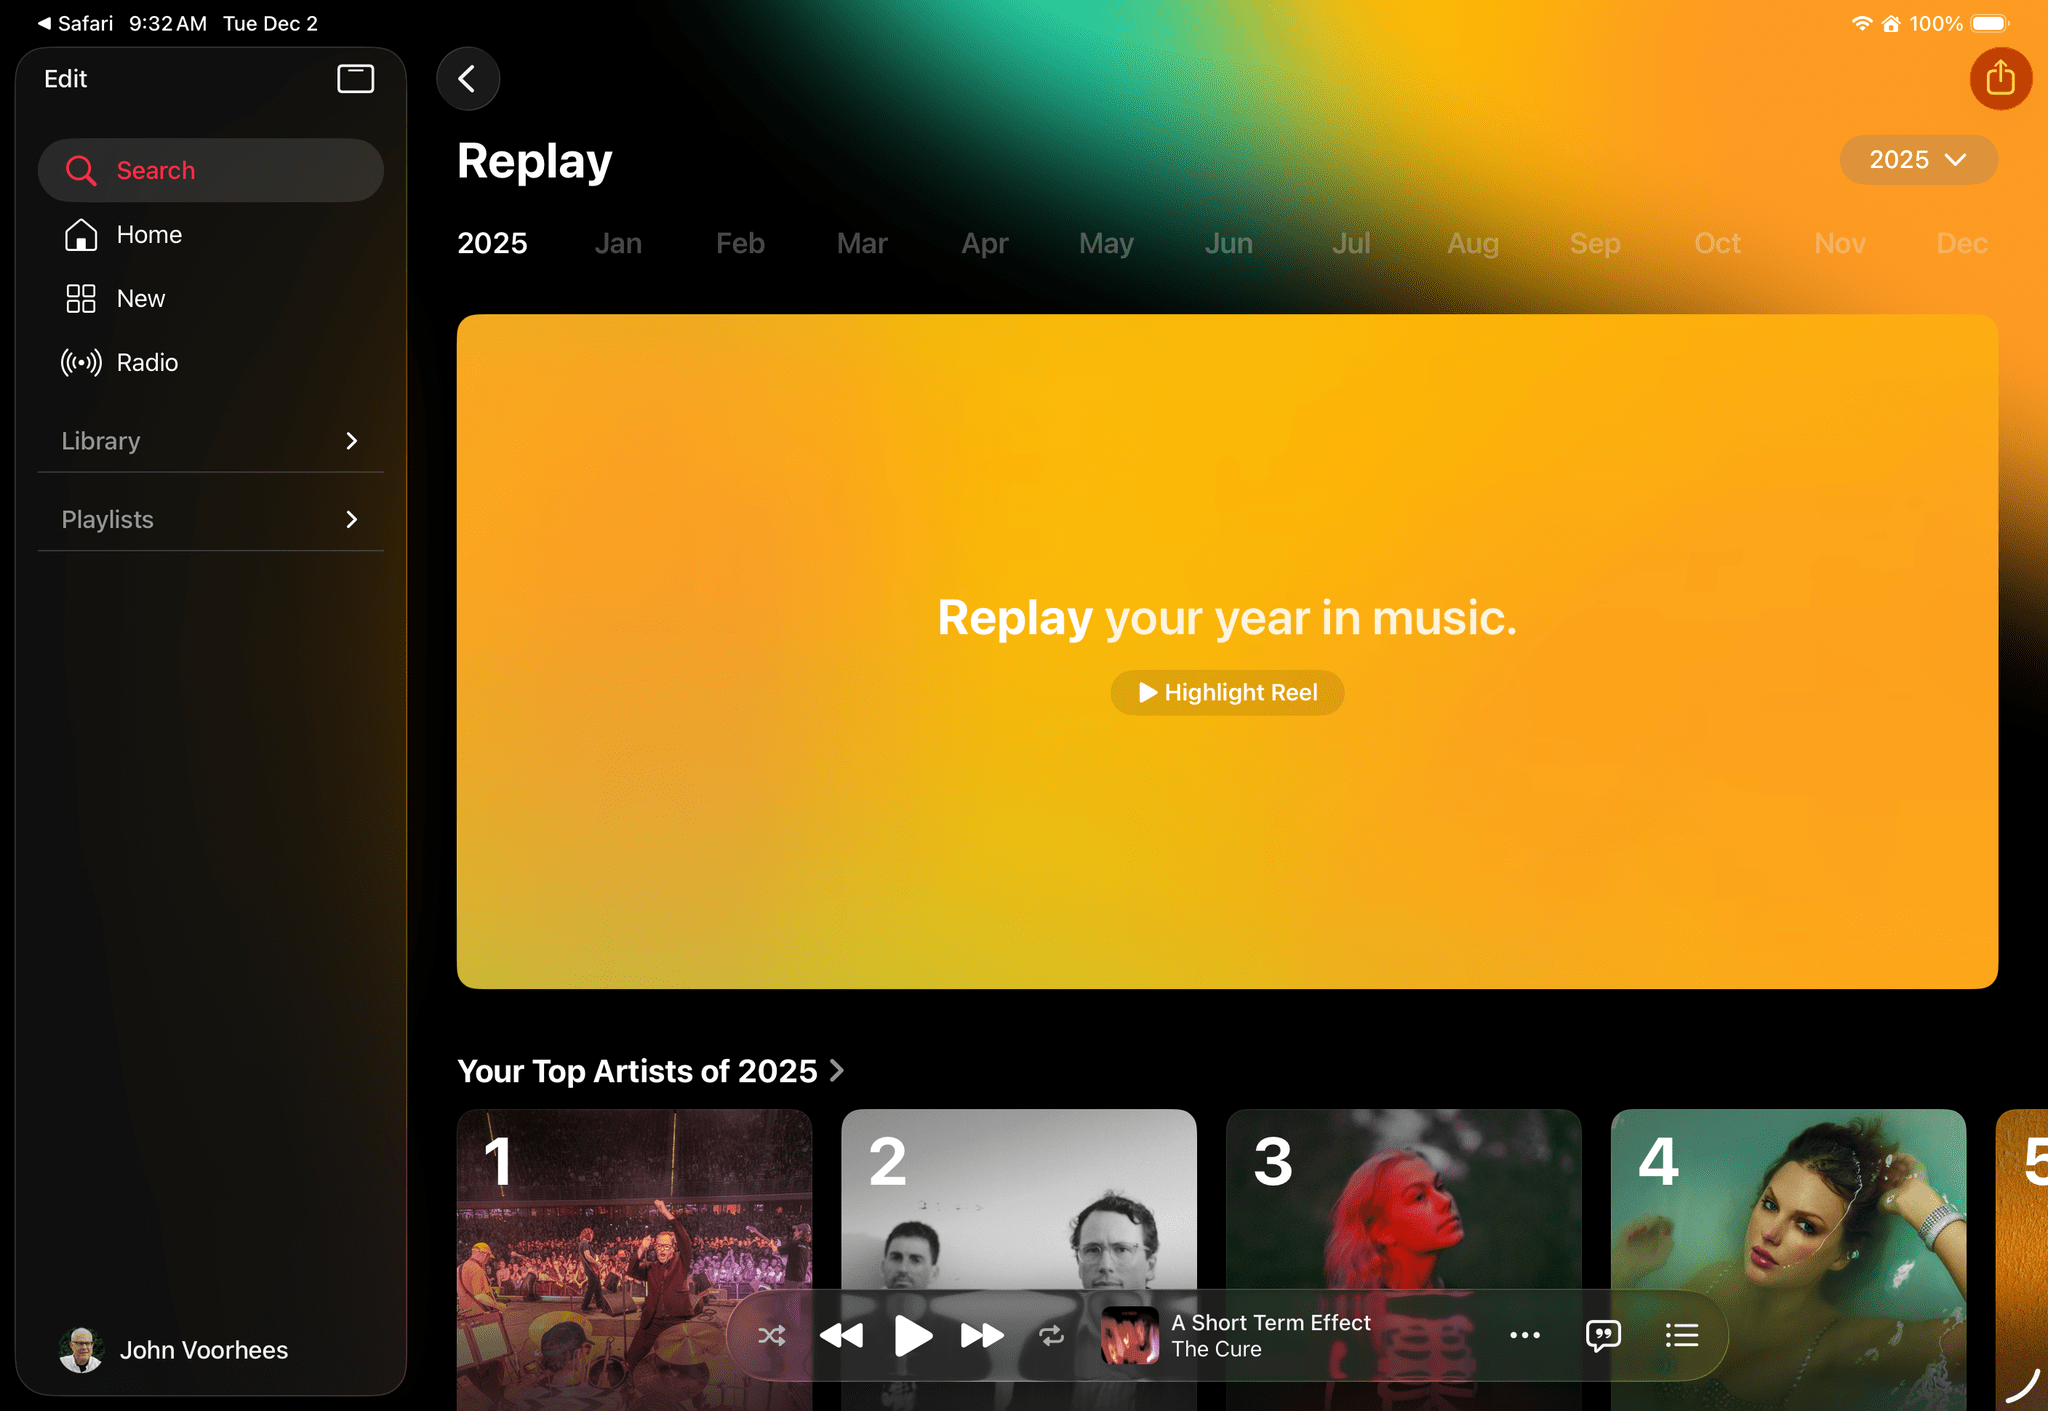
Task: Tap the John Voorhees profile photo
Action: (x=82, y=1349)
